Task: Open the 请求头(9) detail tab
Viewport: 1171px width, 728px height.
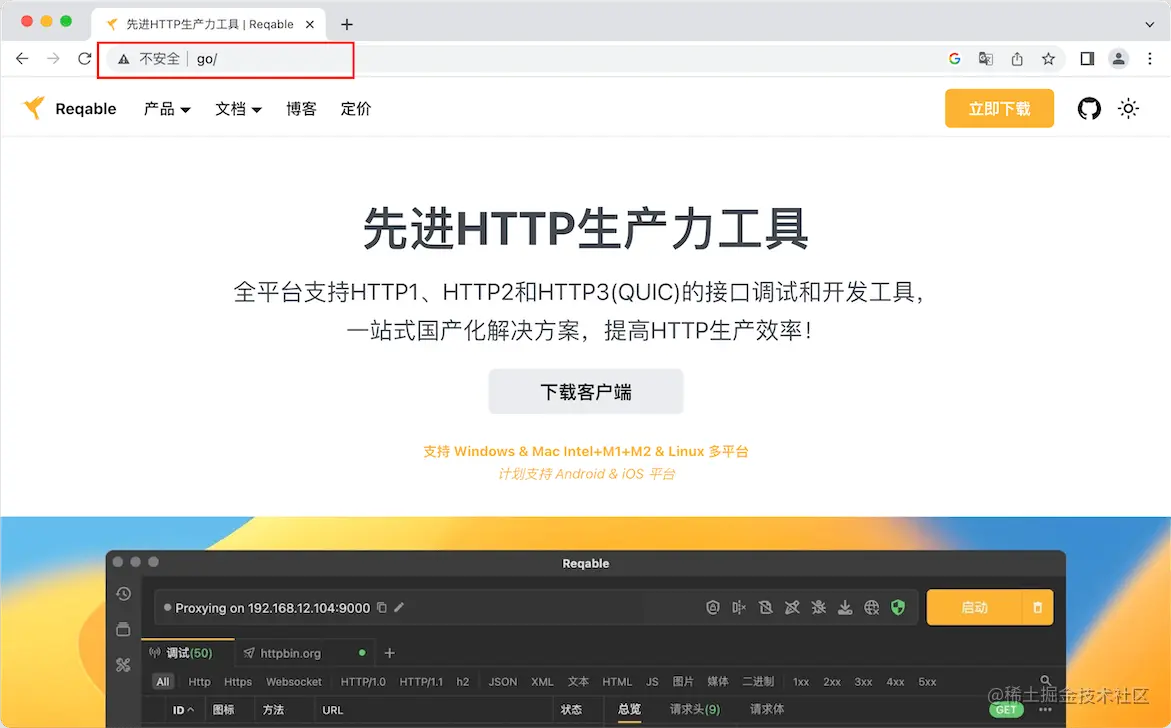Action: coord(695,709)
